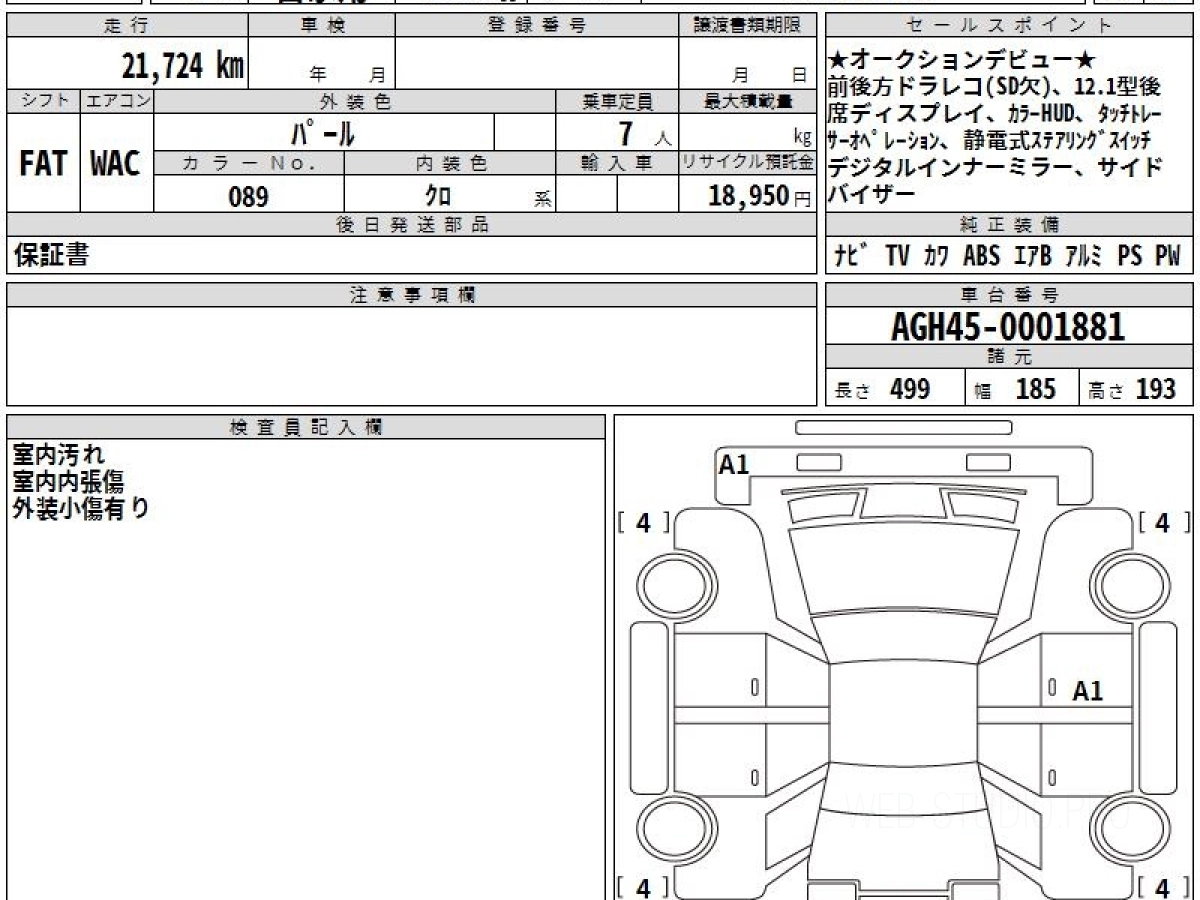This screenshot has height=900, width=1200.
Task: Click the アルミ equipment label
Action: [1084, 256]
